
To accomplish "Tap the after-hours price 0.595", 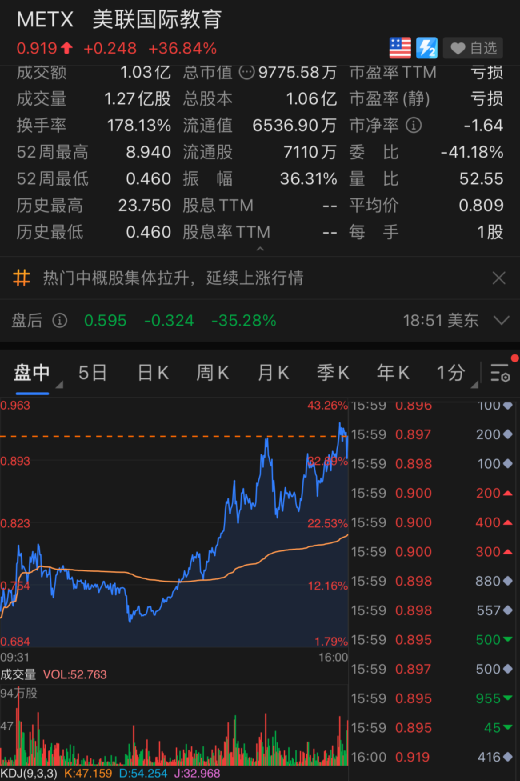I will 105,320.
